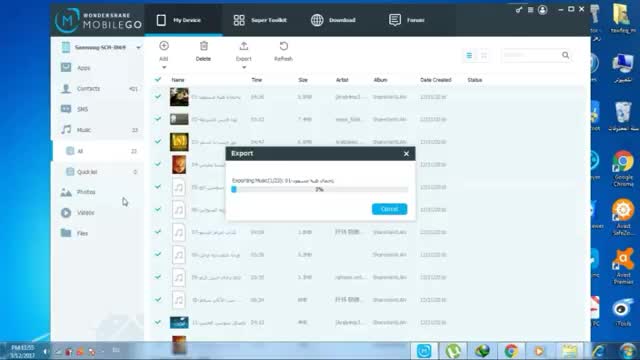
Task: Switch to Super Toolkit tab
Action: (x=260, y=20)
